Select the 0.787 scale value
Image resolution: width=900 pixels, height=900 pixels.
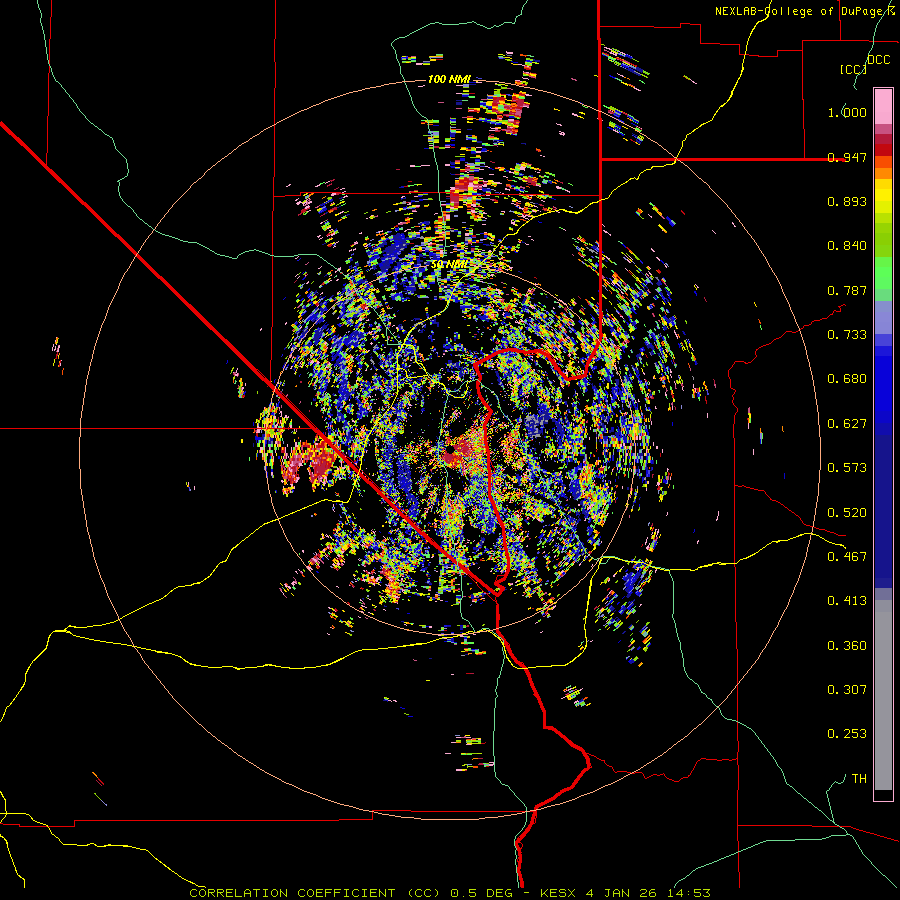(x=847, y=290)
